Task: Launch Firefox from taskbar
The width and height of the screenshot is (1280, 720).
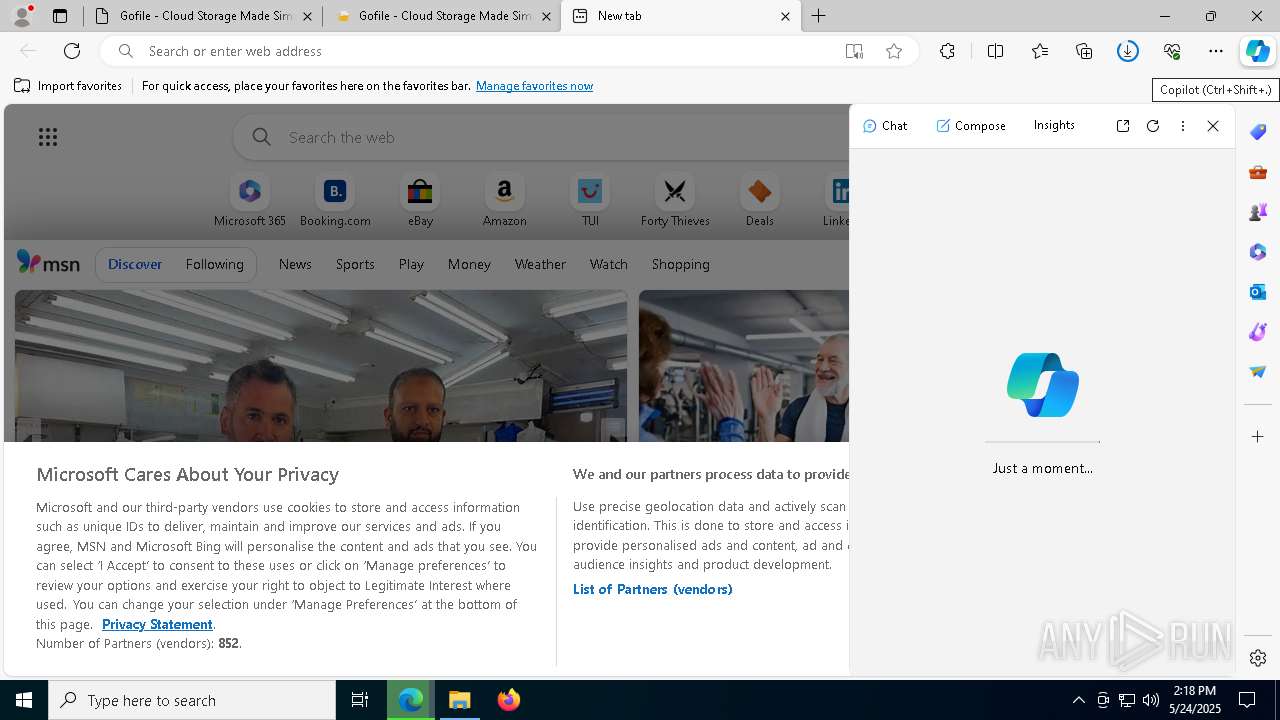Action: (509, 700)
